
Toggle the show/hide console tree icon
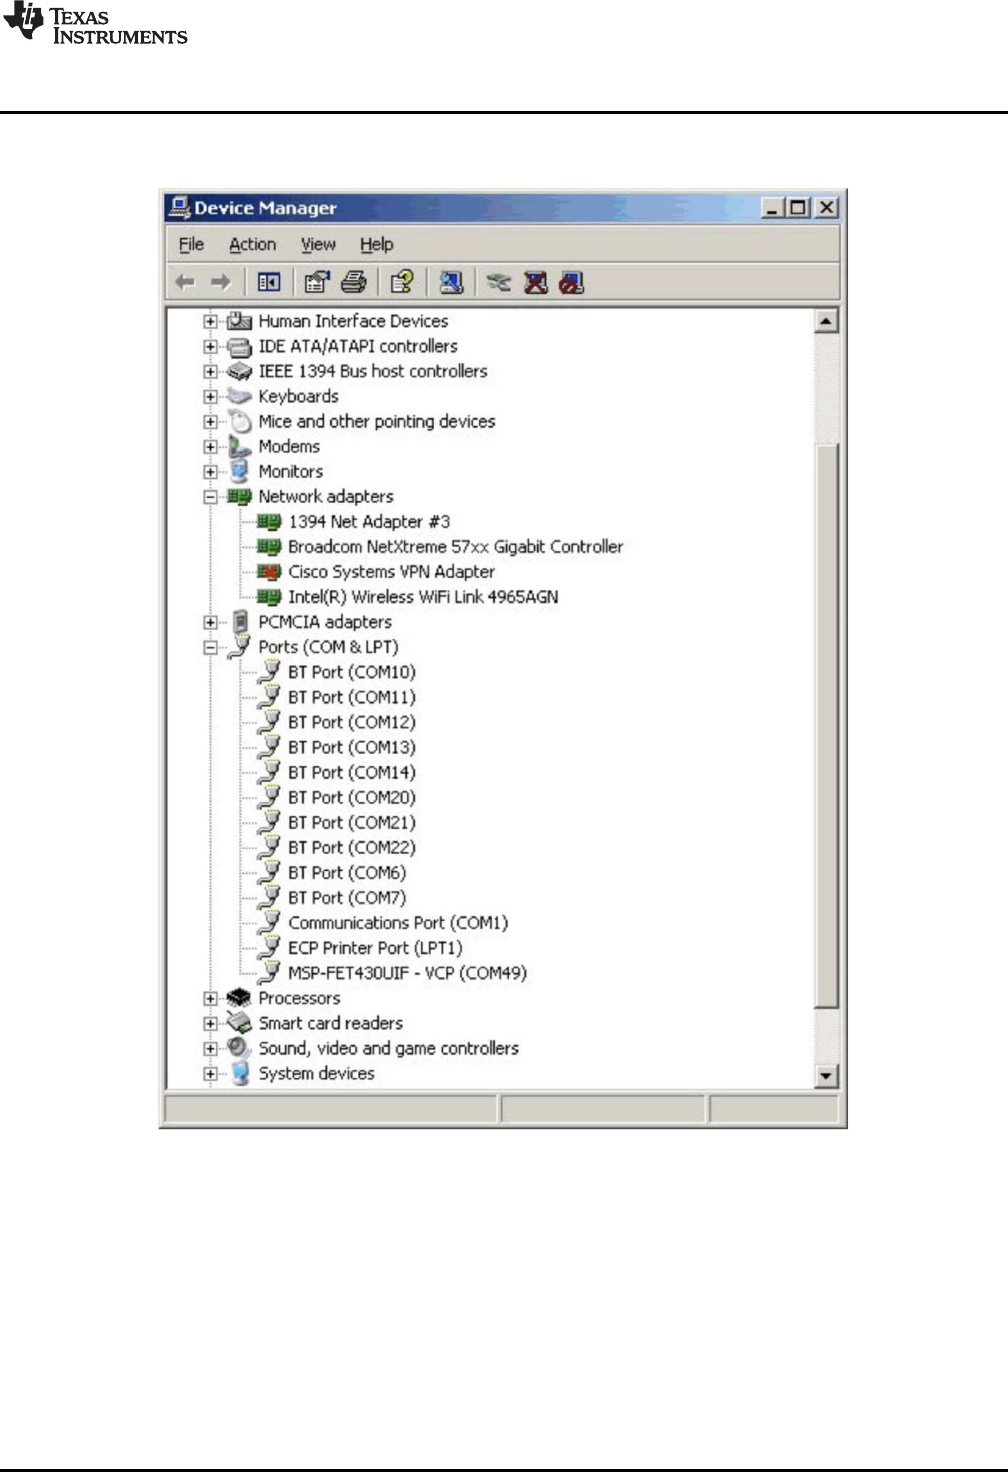click(269, 282)
